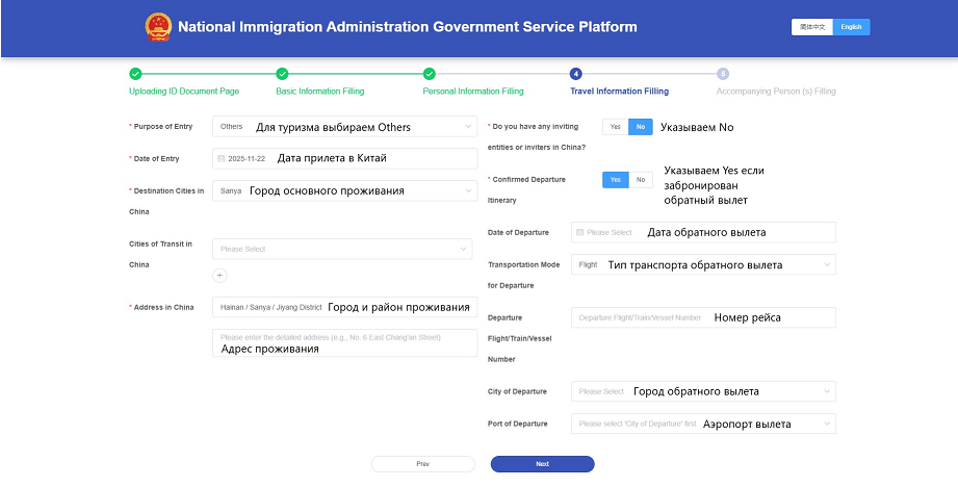The width and height of the screenshot is (958, 500).
Task: Click the calendar icon in Date of Entry
Action: [221, 159]
